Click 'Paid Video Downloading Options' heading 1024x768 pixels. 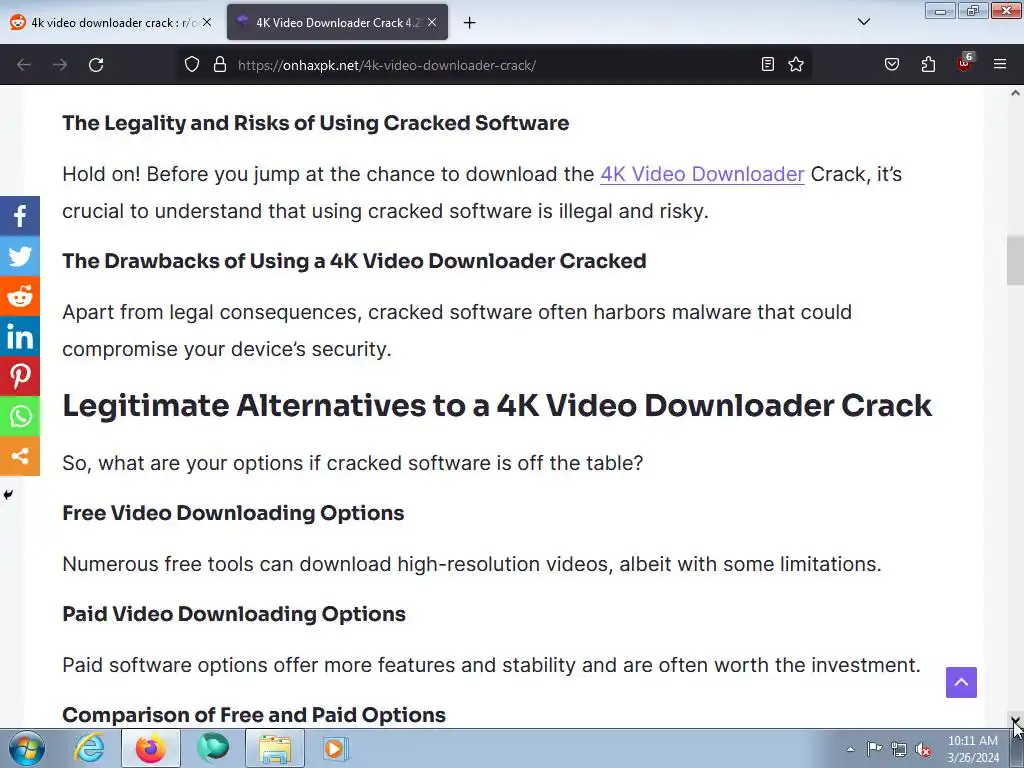pyautogui.click(x=234, y=614)
